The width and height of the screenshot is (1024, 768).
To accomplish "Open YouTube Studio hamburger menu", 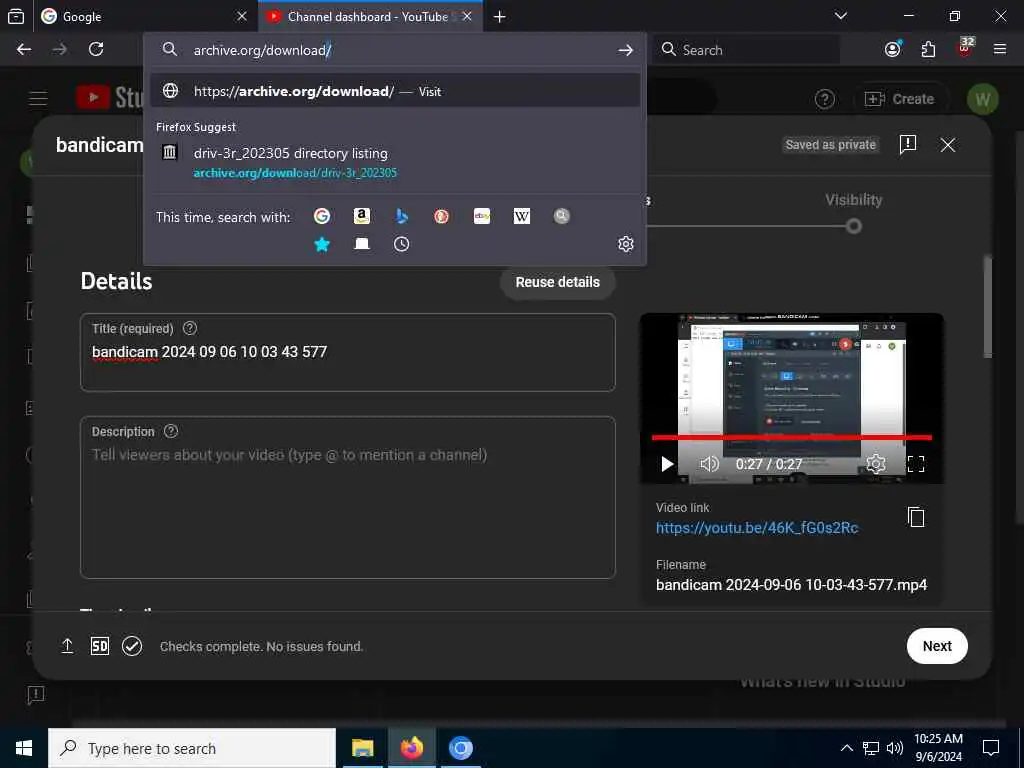I will [x=38, y=99].
